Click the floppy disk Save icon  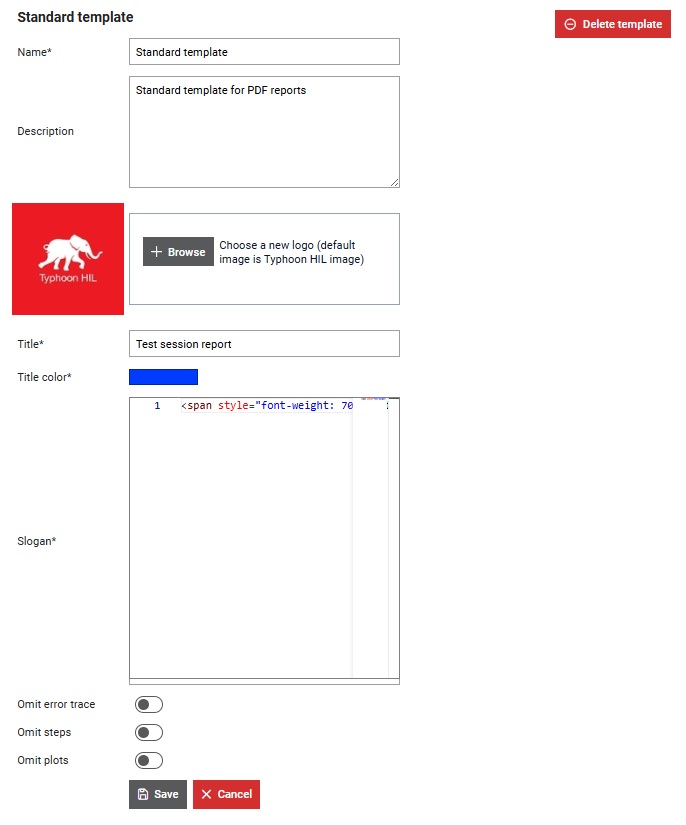(x=143, y=795)
